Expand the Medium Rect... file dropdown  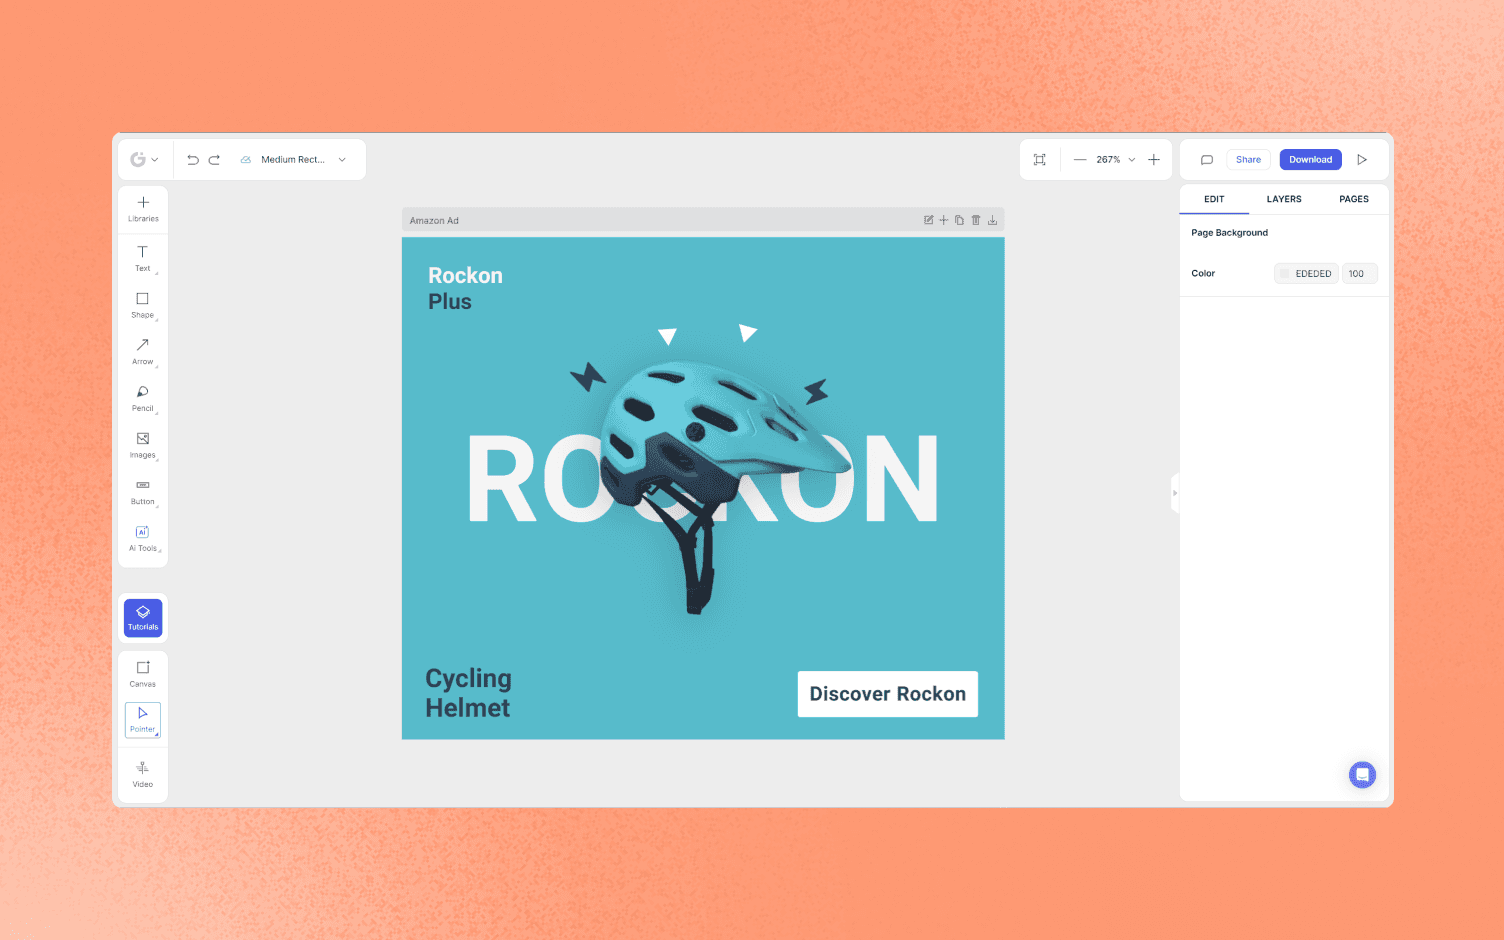342,160
